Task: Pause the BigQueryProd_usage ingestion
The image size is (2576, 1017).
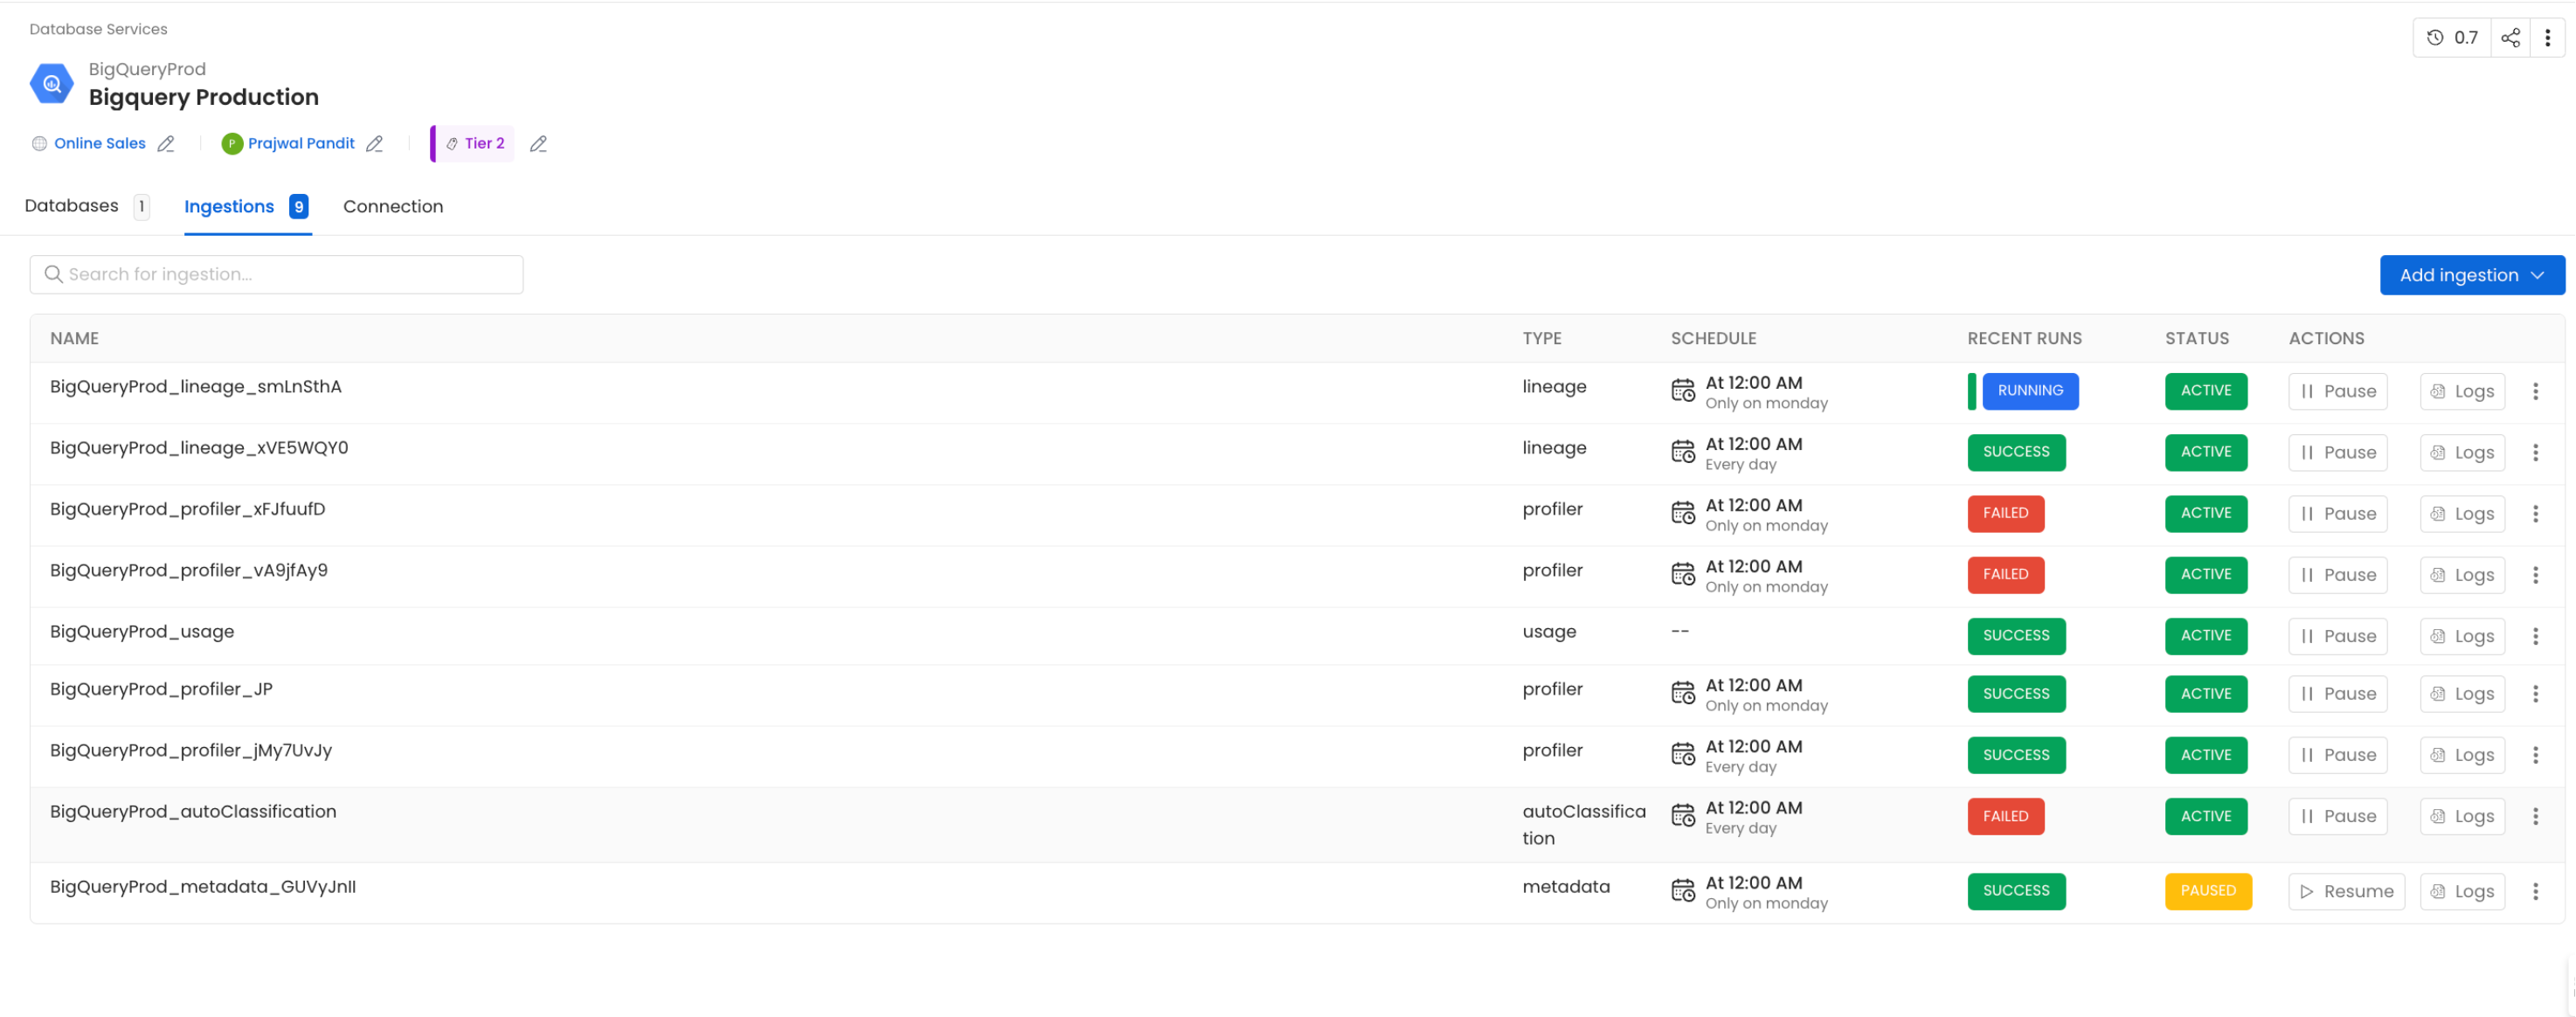Action: tap(2337, 636)
